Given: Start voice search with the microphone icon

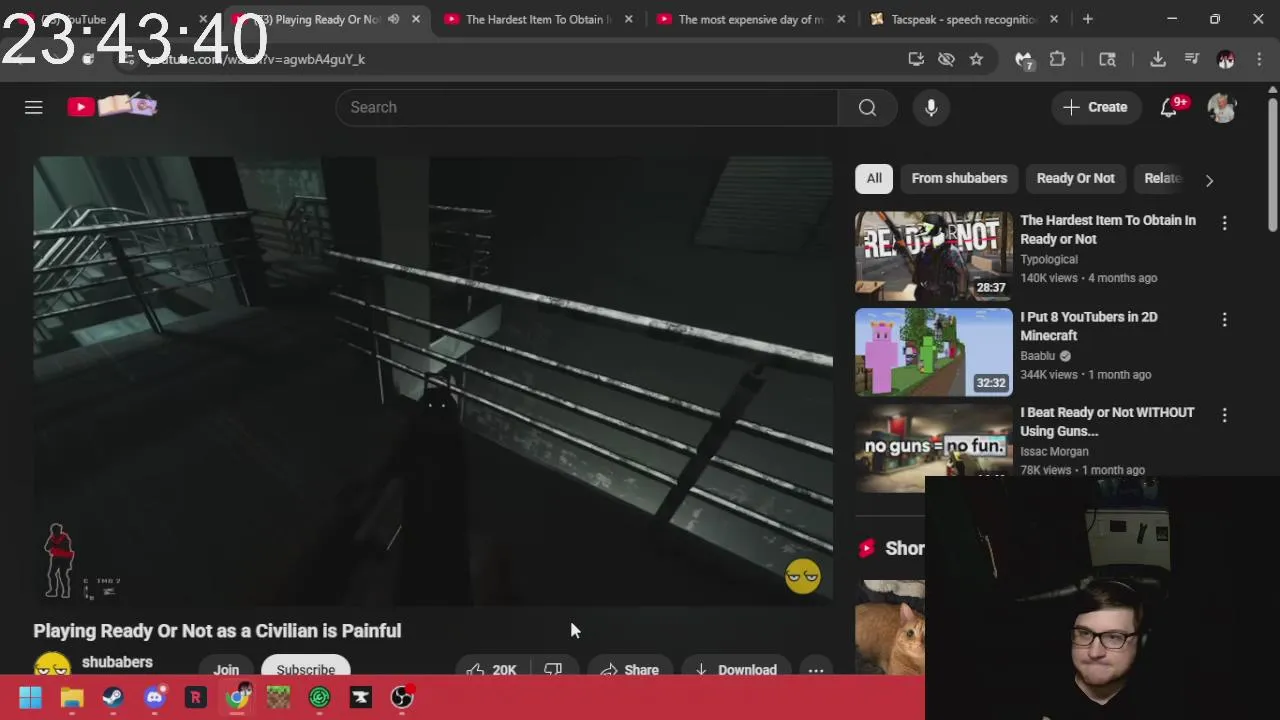Looking at the screenshot, I should pyautogui.click(x=931, y=107).
